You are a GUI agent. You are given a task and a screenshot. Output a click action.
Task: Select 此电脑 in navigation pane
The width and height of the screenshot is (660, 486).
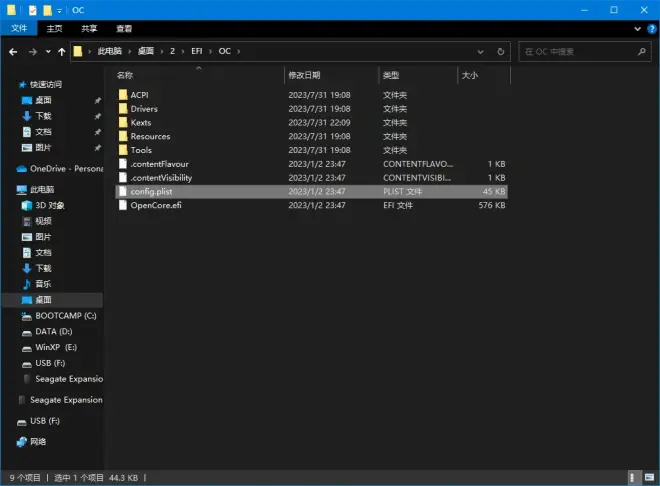(x=42, y=189)
